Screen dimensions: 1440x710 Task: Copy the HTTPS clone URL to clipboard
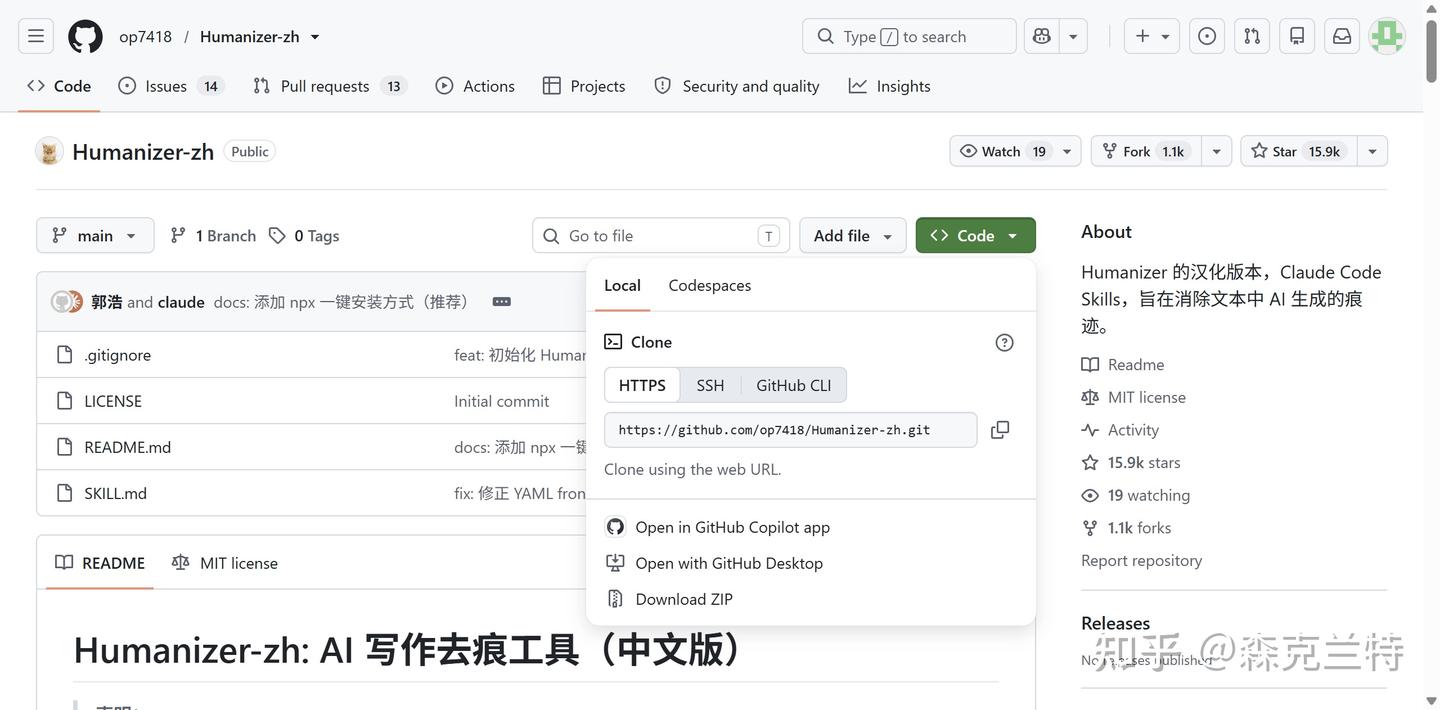[x=1000, y=430]
